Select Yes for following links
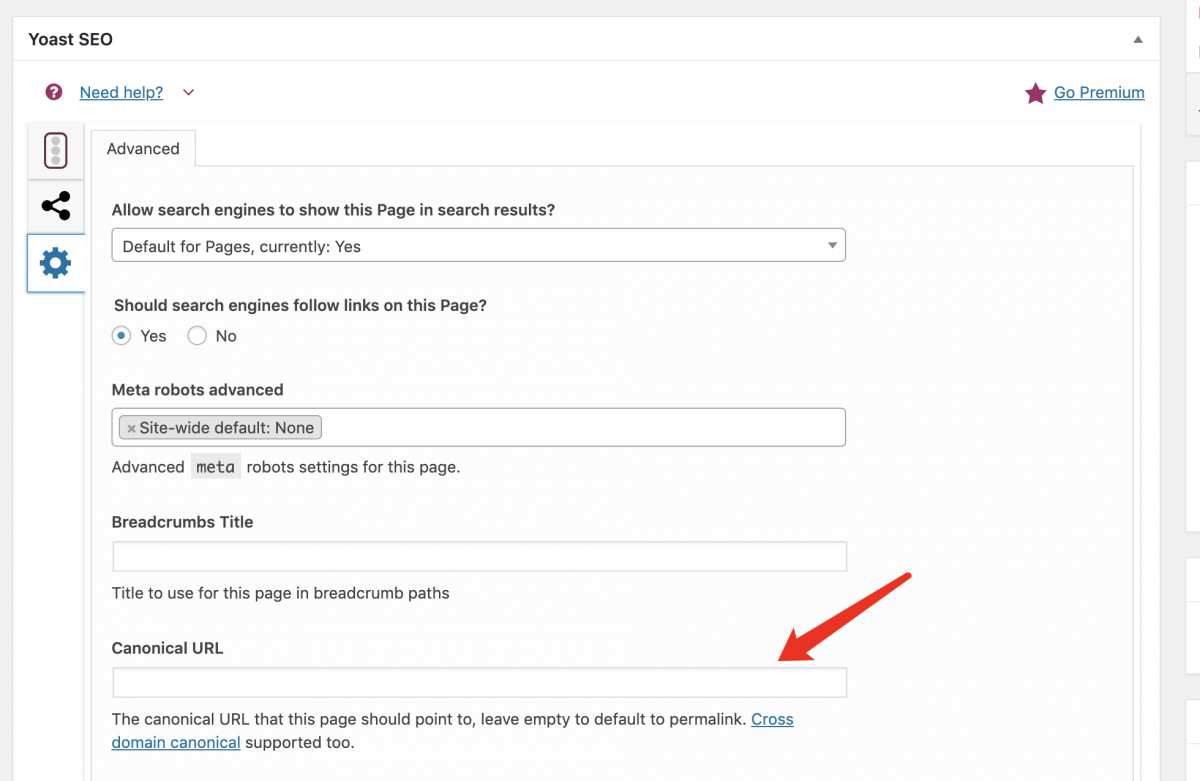The image size is (1200, 781). click(121, 336)
